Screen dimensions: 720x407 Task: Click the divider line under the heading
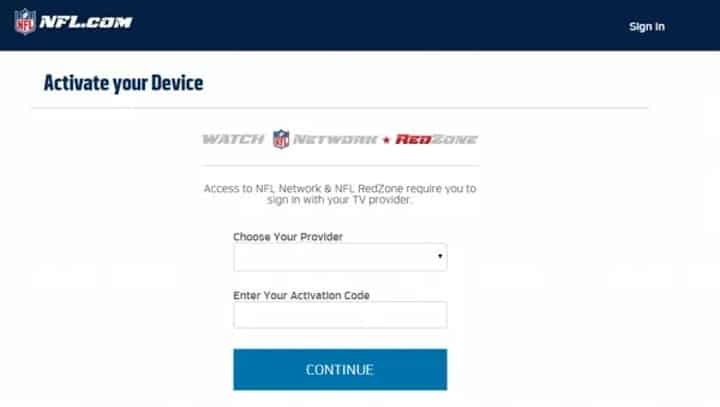340,108
